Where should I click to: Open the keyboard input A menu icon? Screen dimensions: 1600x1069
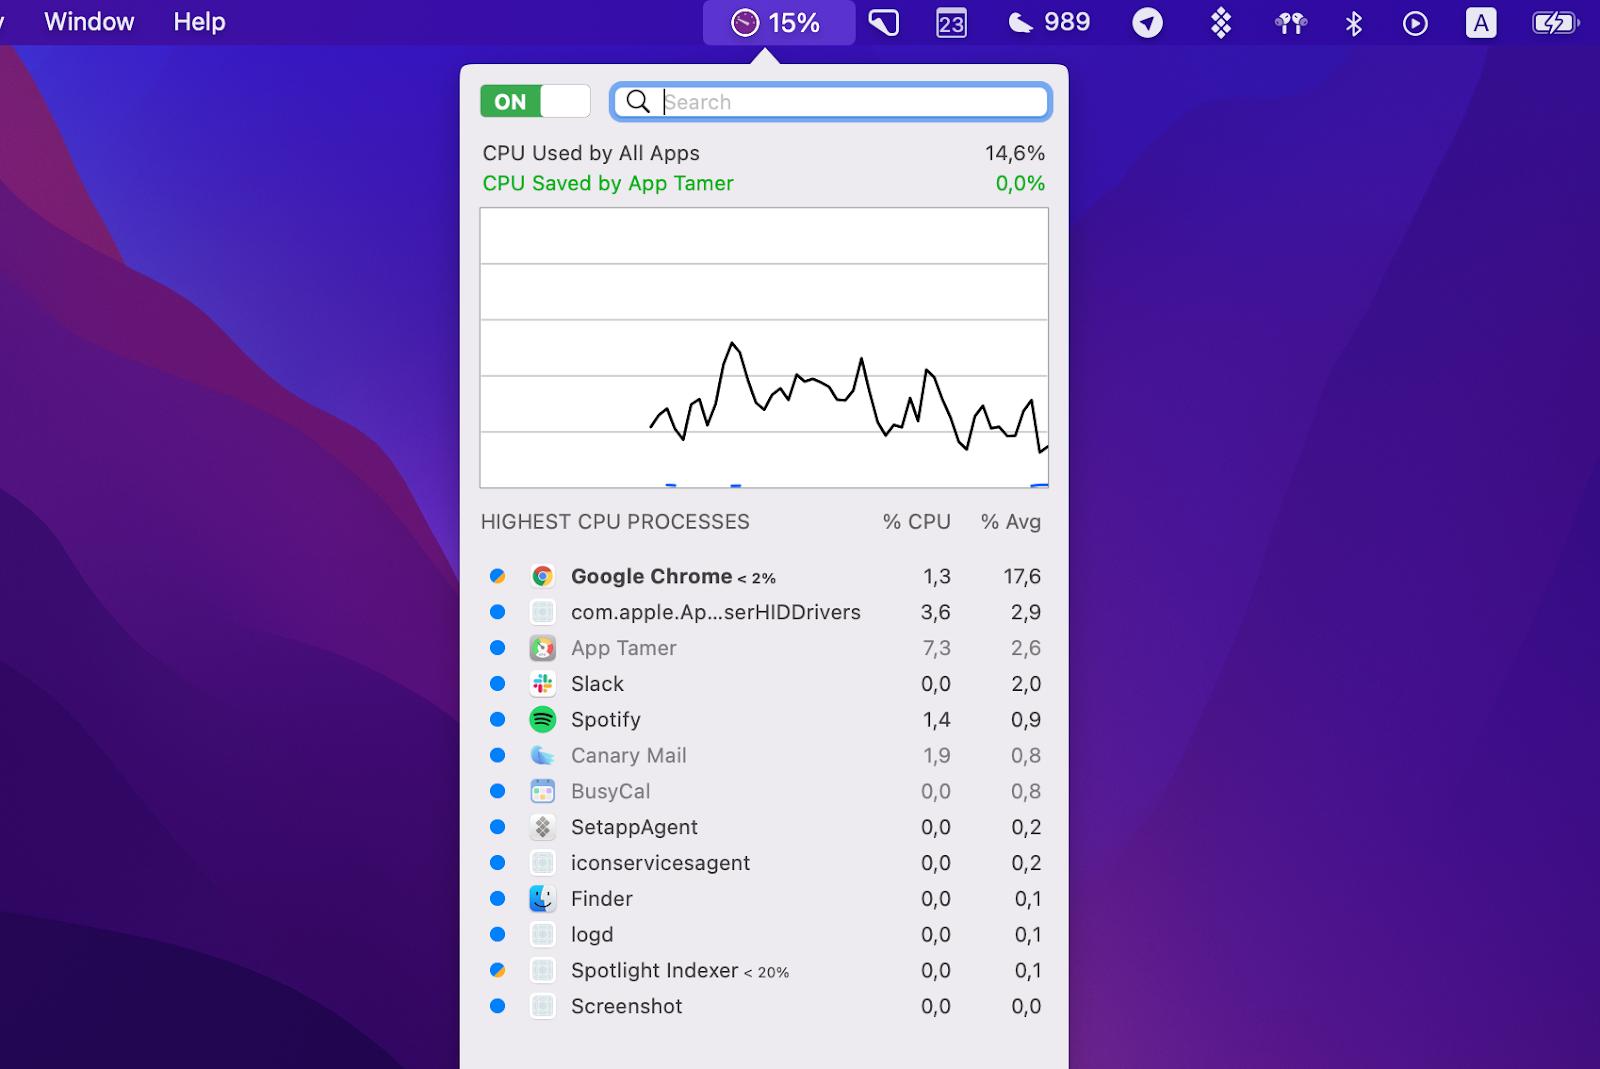pyautogui.click(x=1481, y=22)
